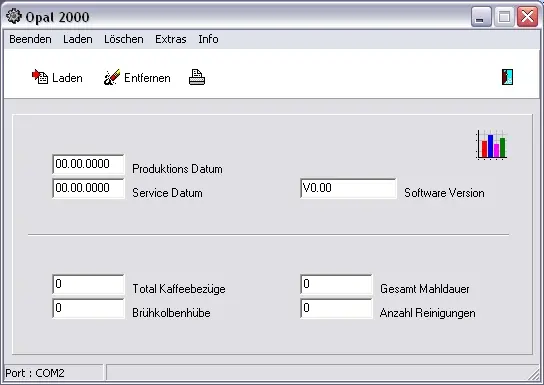Screen dimensions: 544x385
Task: Click the window resize grip corner
Action: tap(534, 375)
